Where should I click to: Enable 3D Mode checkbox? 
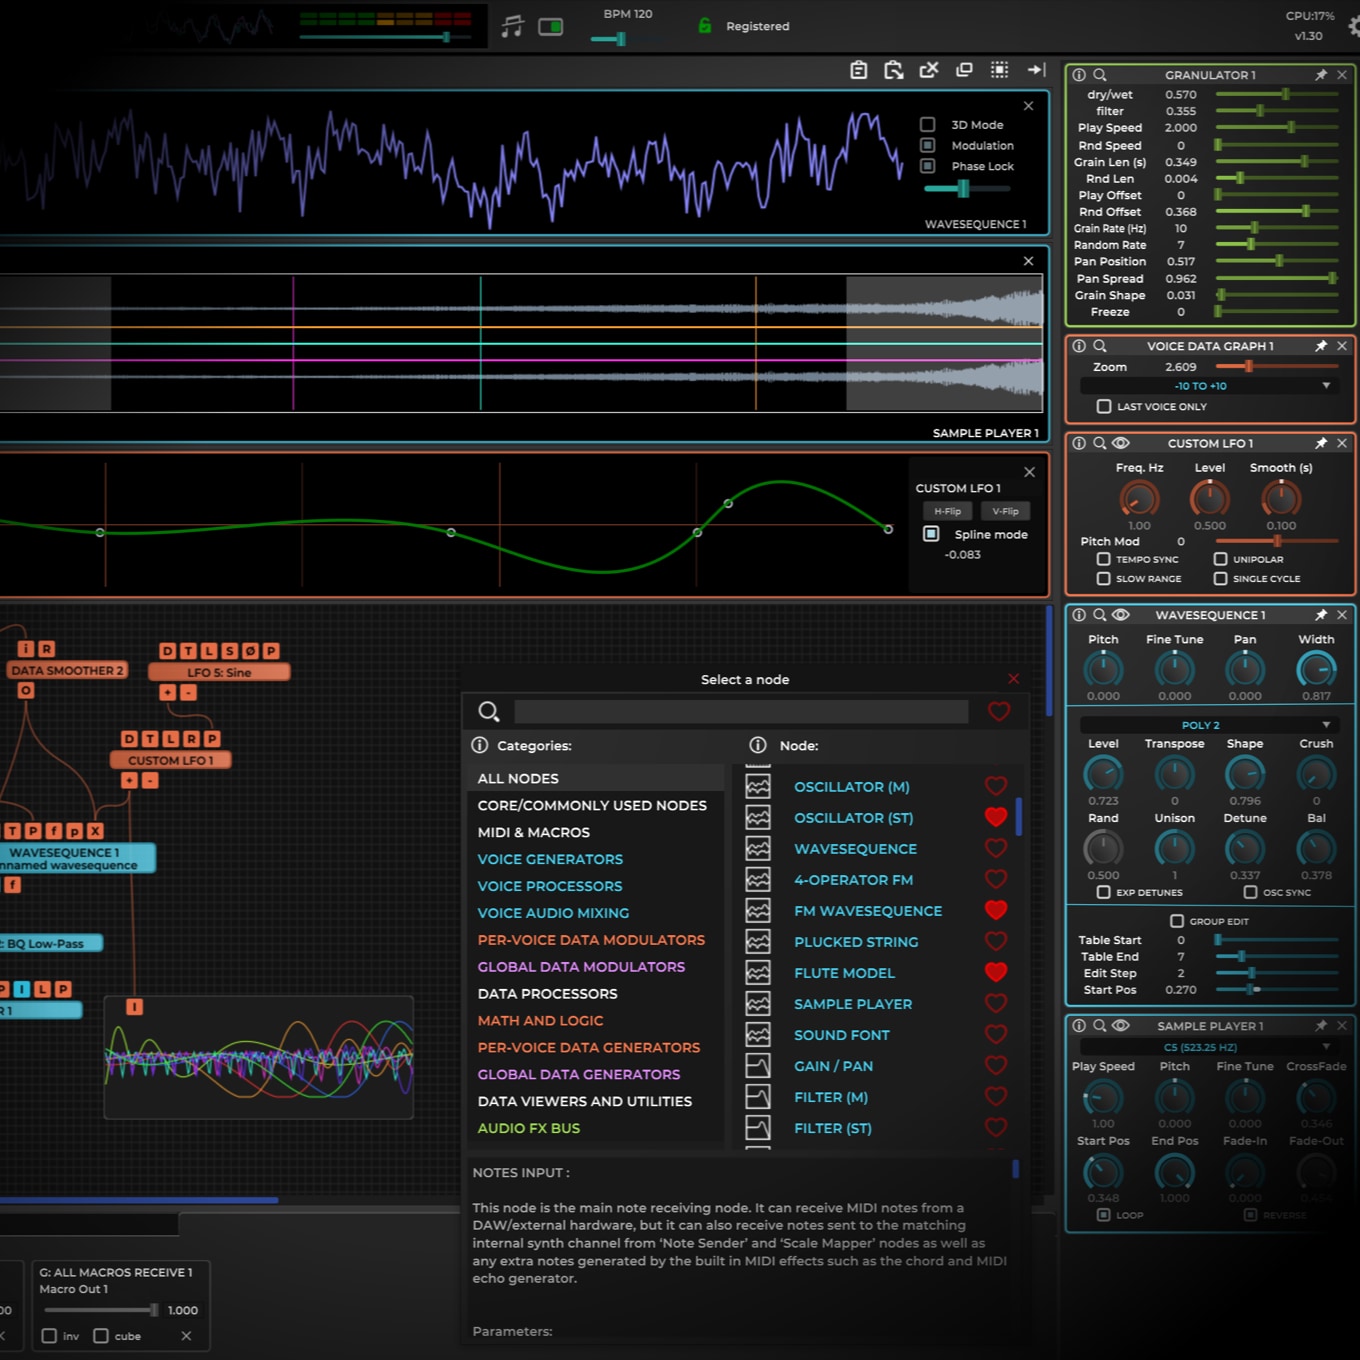click(928, 125)
